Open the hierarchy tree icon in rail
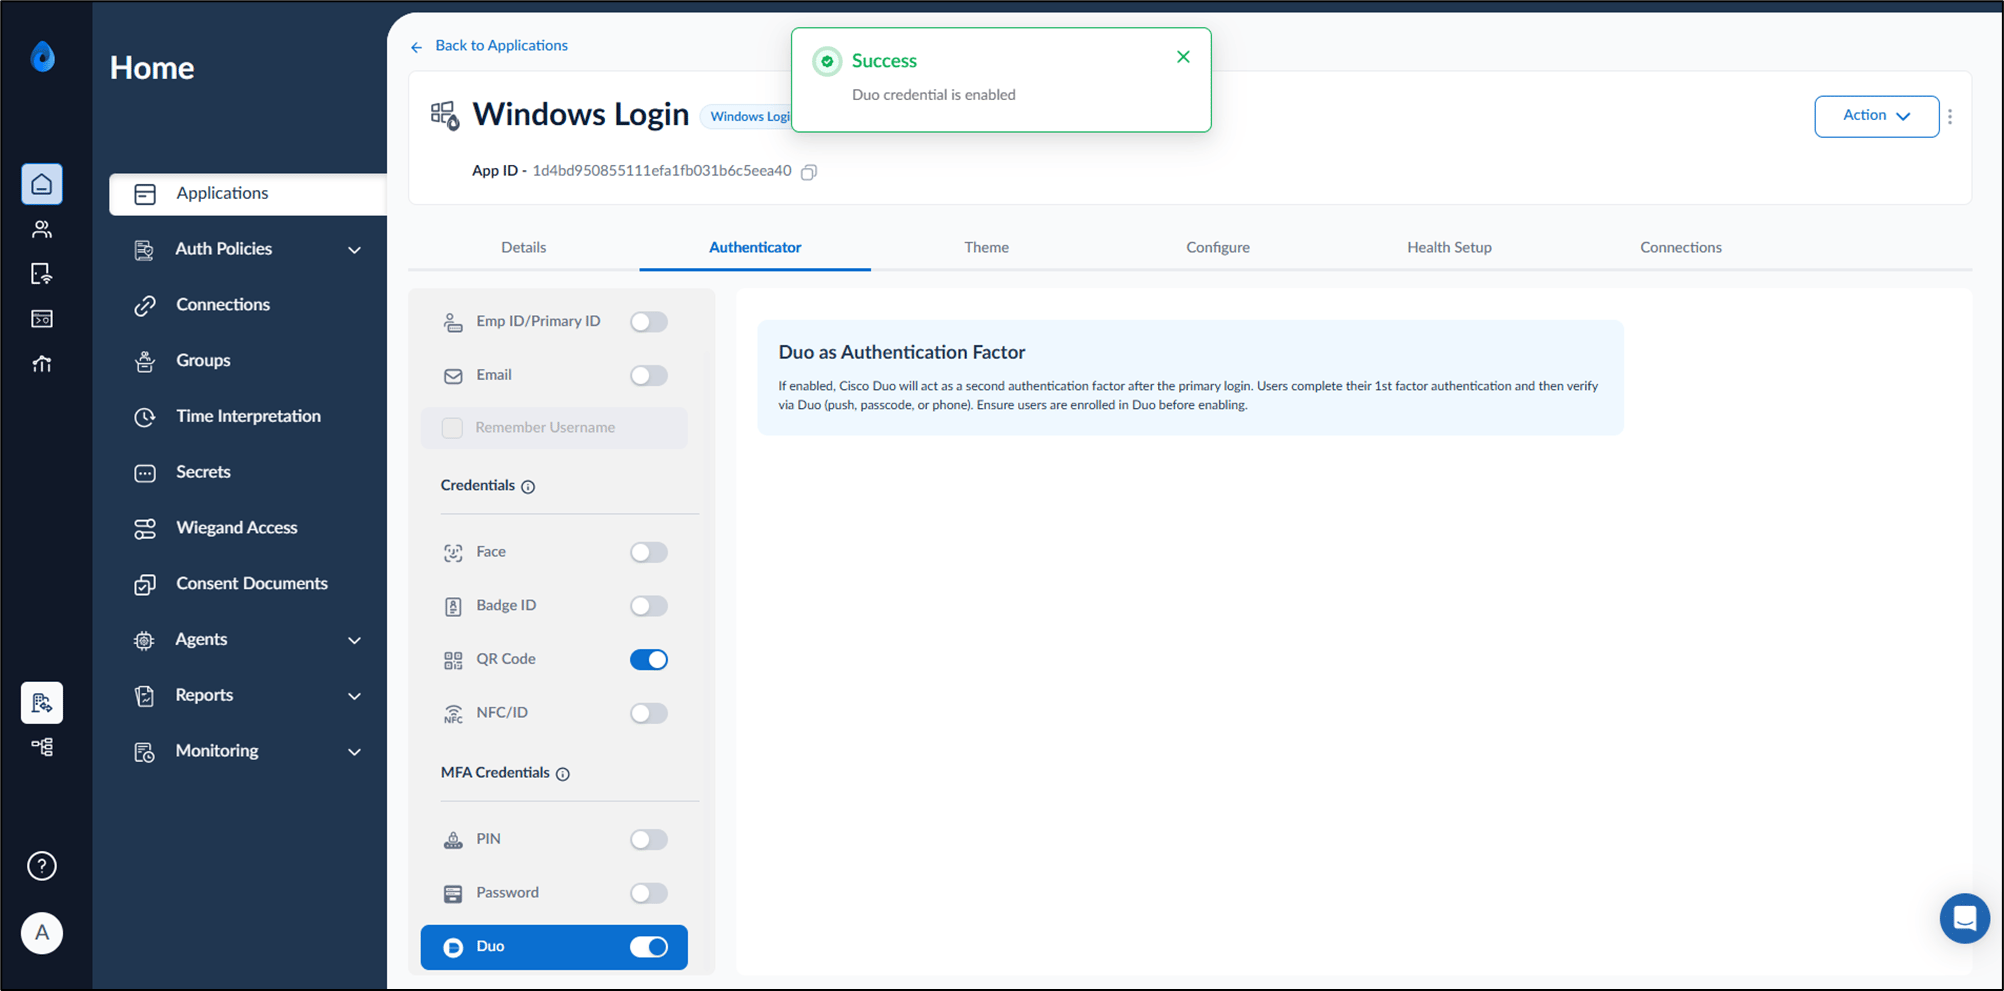The width and height of the screenshot is (2004, 991). [x=42, y=747]
